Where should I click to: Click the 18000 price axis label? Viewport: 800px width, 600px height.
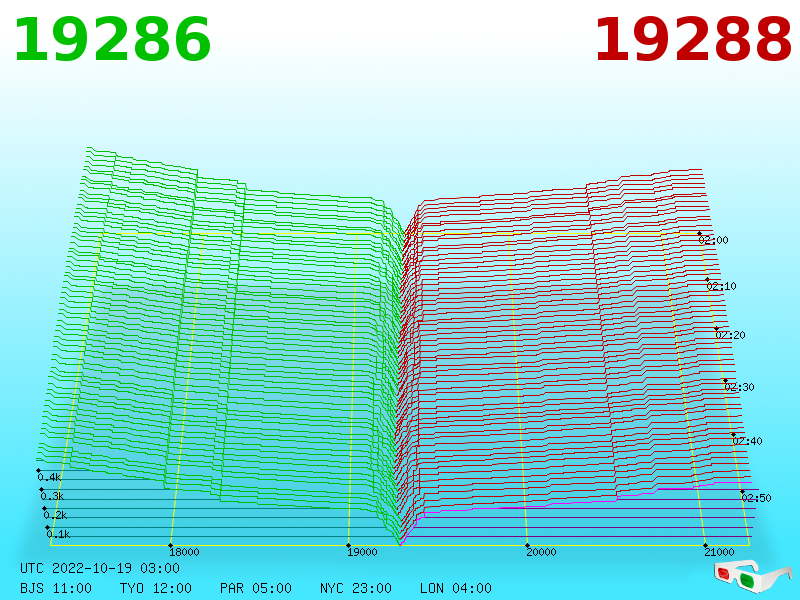tap(184, 552)
